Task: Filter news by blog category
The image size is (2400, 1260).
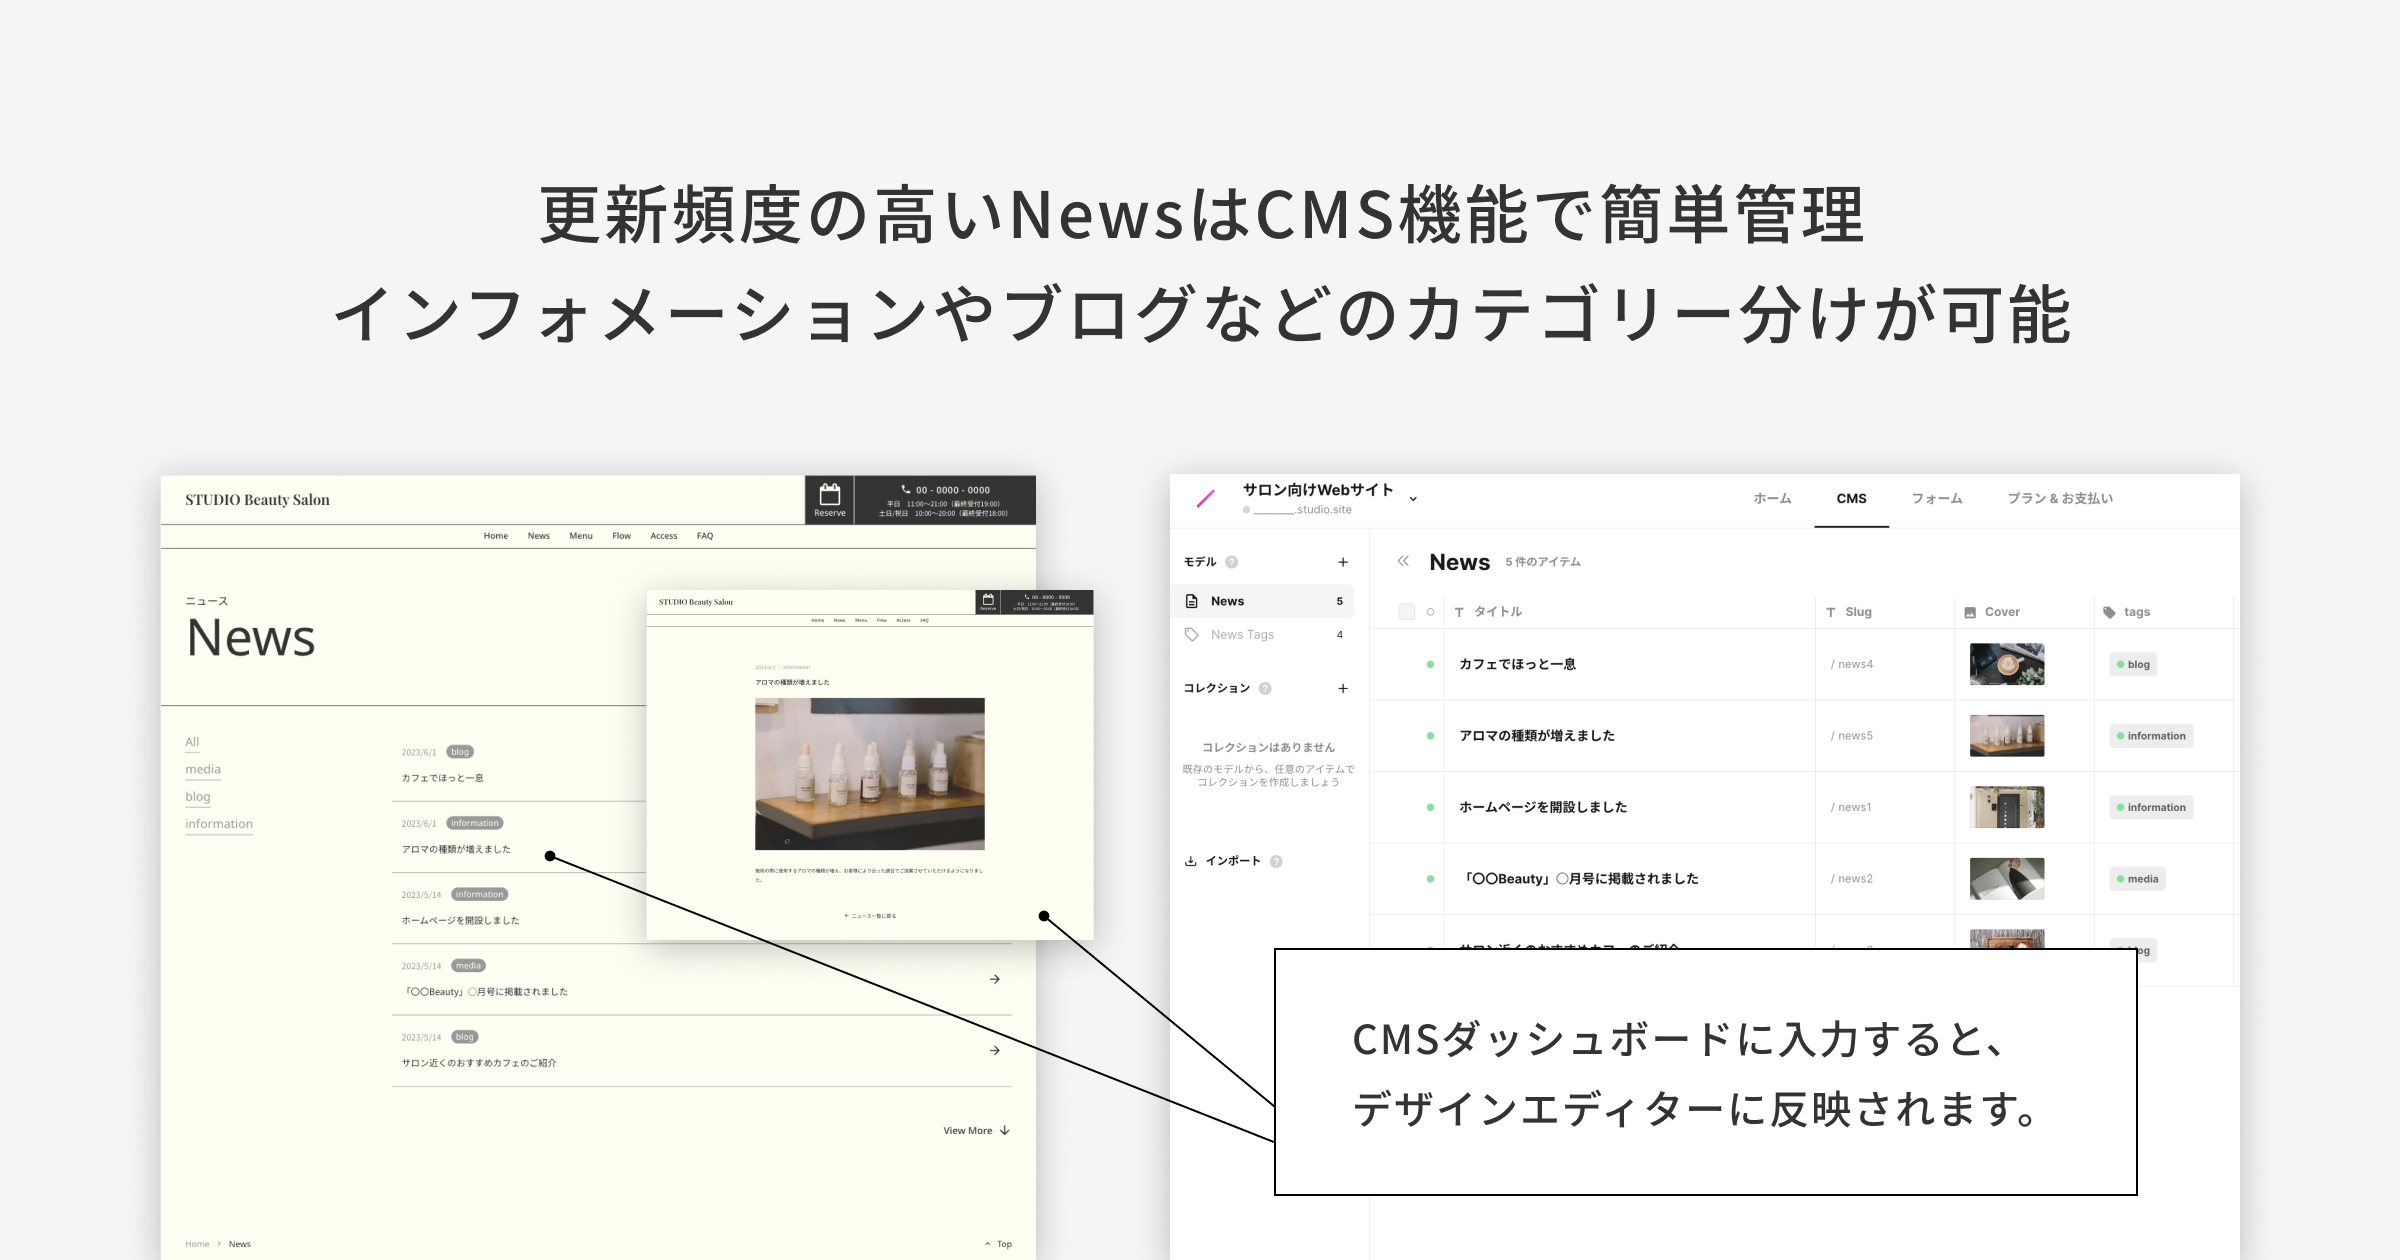Action: click(198, 797)
